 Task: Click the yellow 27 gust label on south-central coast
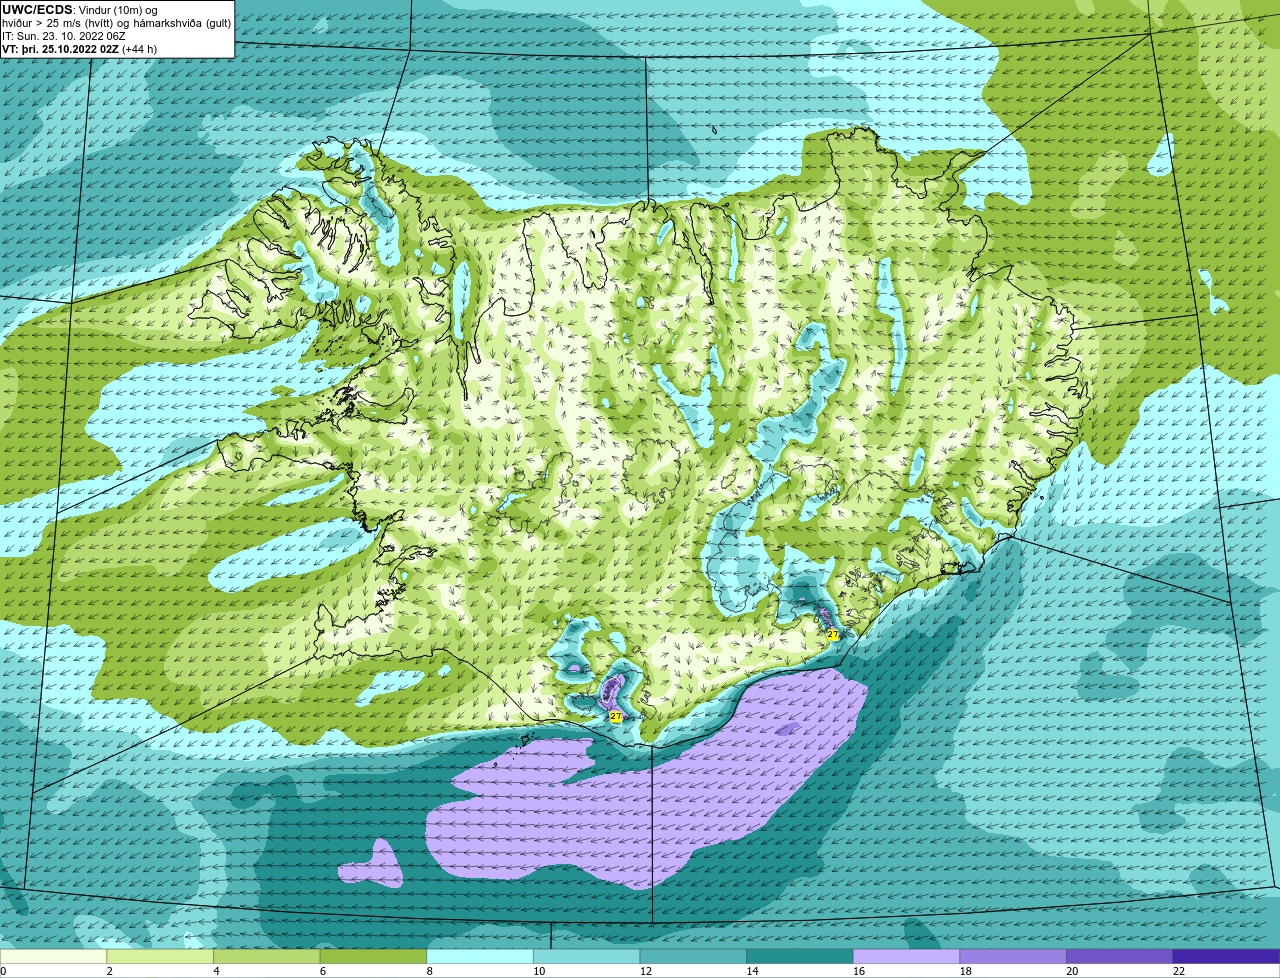pyautogui.click(x=615, y=717)
